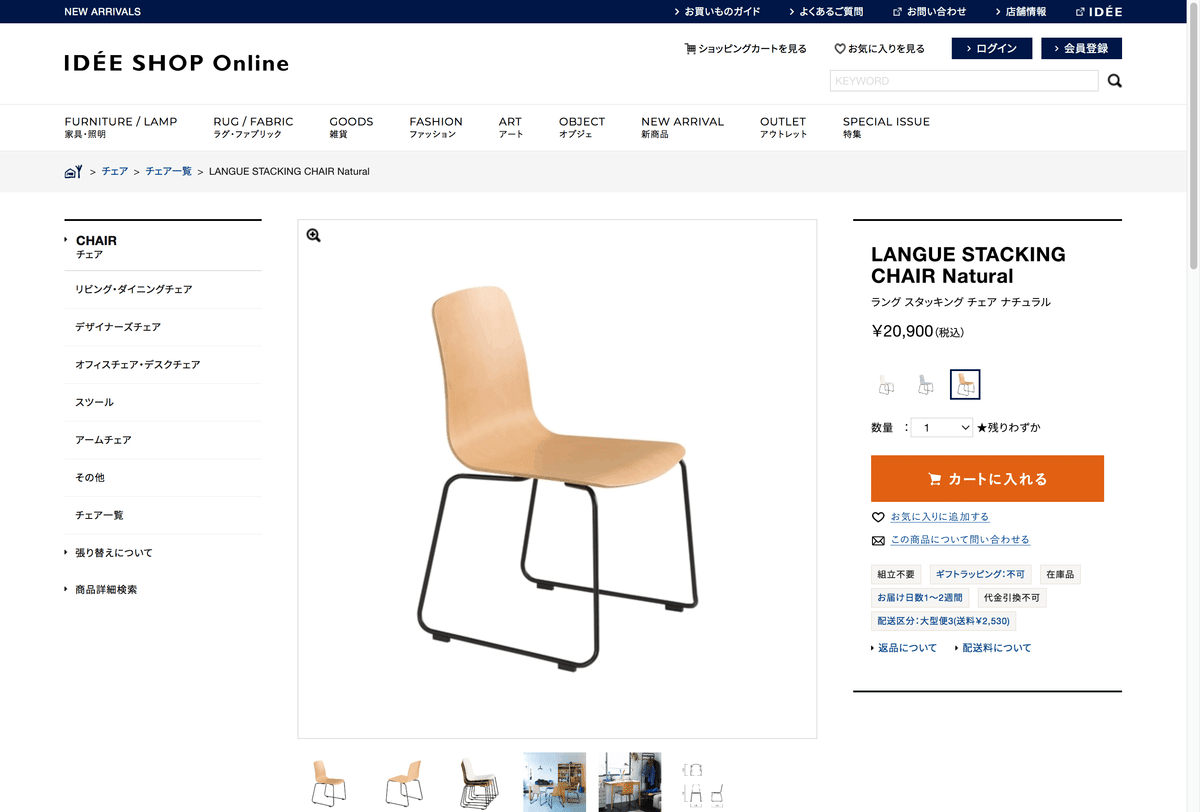
Task: Select the gray chair color variant
Action: pos(925,385)
